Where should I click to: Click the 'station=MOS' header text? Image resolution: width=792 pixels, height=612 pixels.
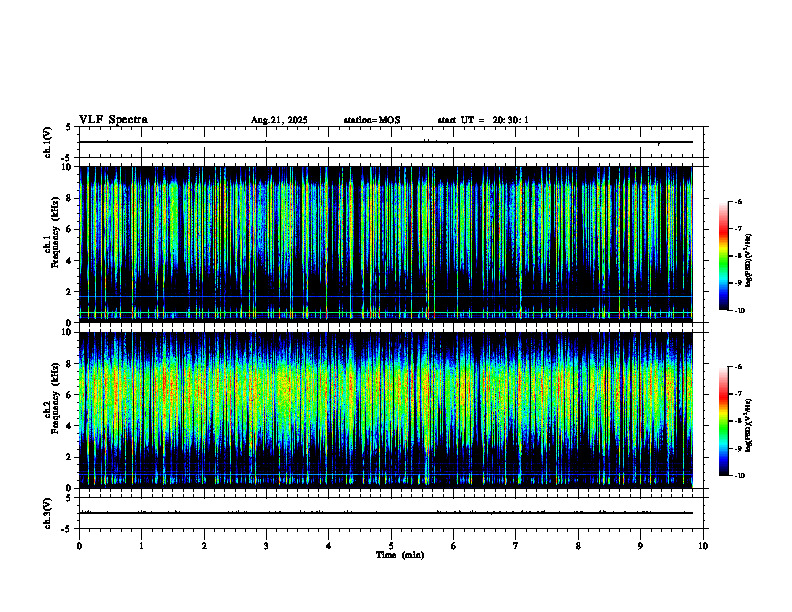pyautogui.click(x=372, y=120)
